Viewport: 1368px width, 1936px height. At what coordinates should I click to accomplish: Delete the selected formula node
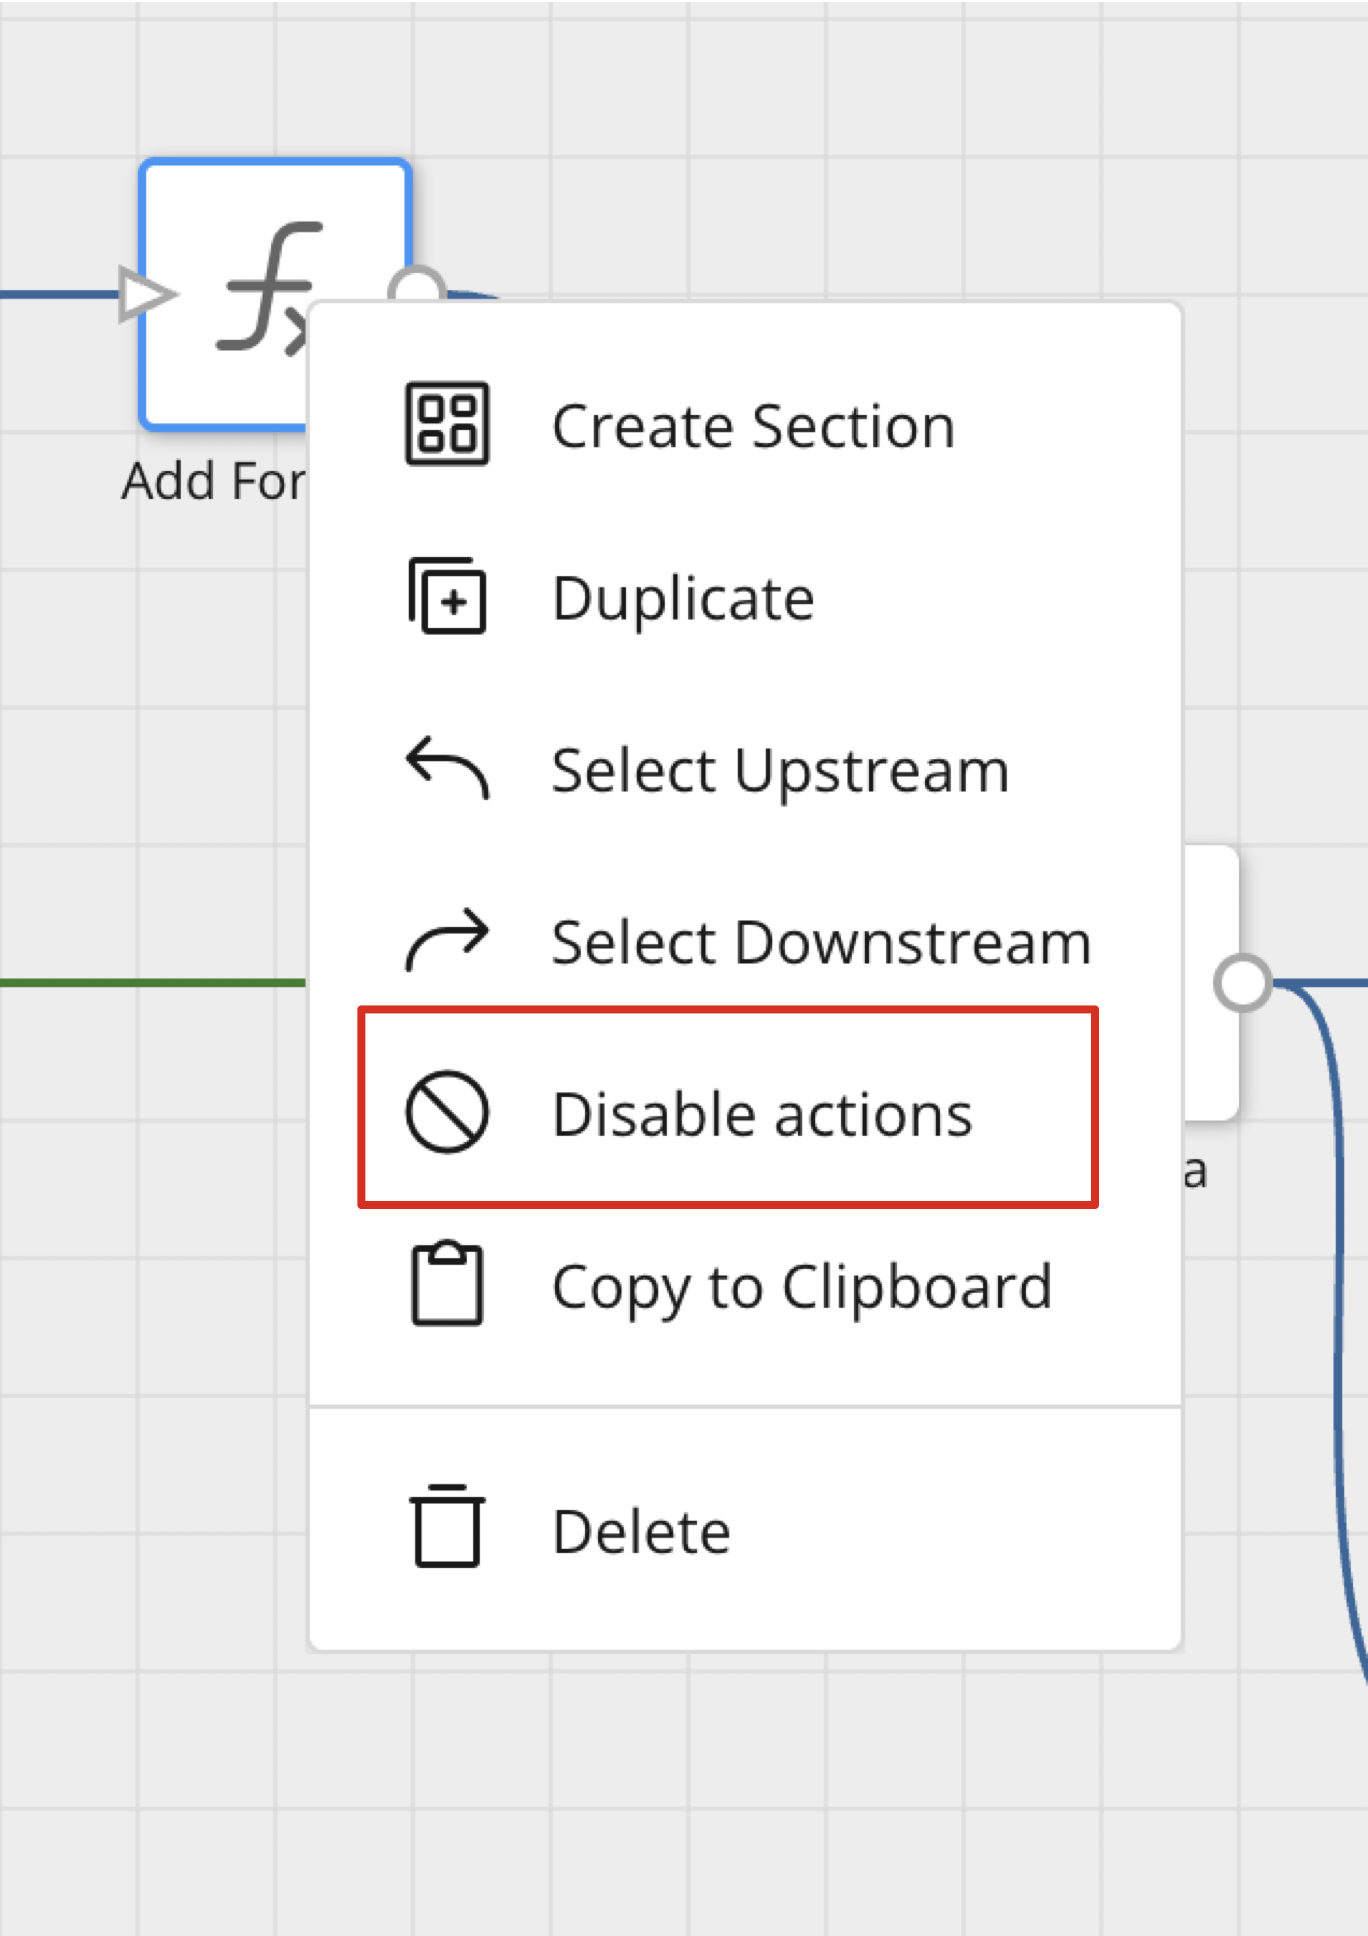pyautogui.click(x=641, y=1528)
